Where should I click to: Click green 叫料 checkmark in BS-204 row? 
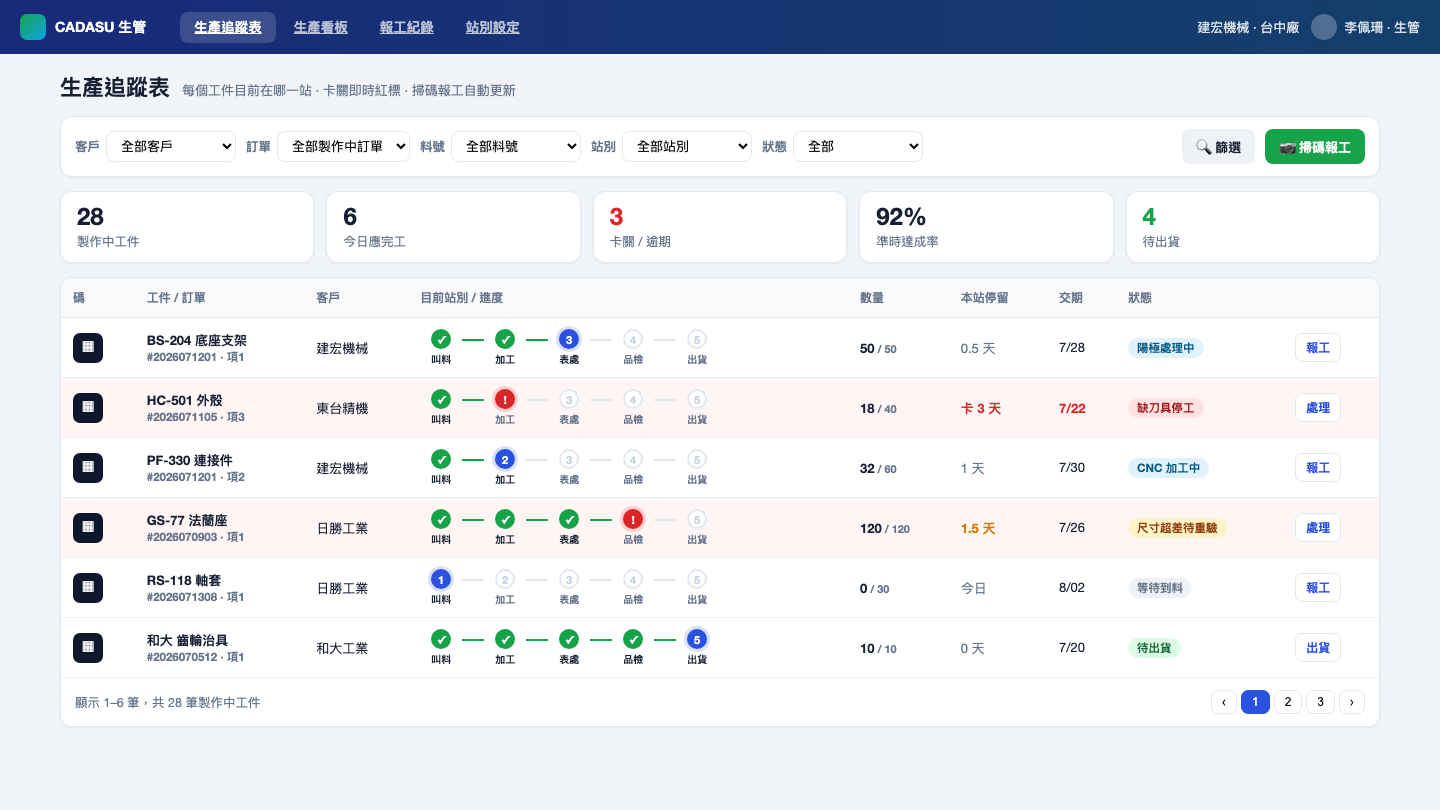[x=441, y=339]
